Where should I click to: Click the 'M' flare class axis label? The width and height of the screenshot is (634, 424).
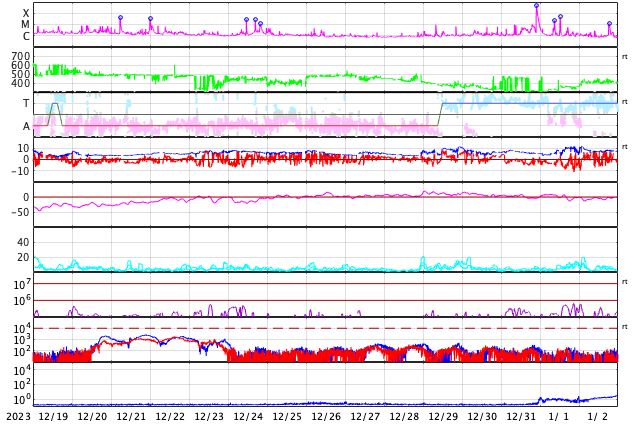tap(25, 25)
